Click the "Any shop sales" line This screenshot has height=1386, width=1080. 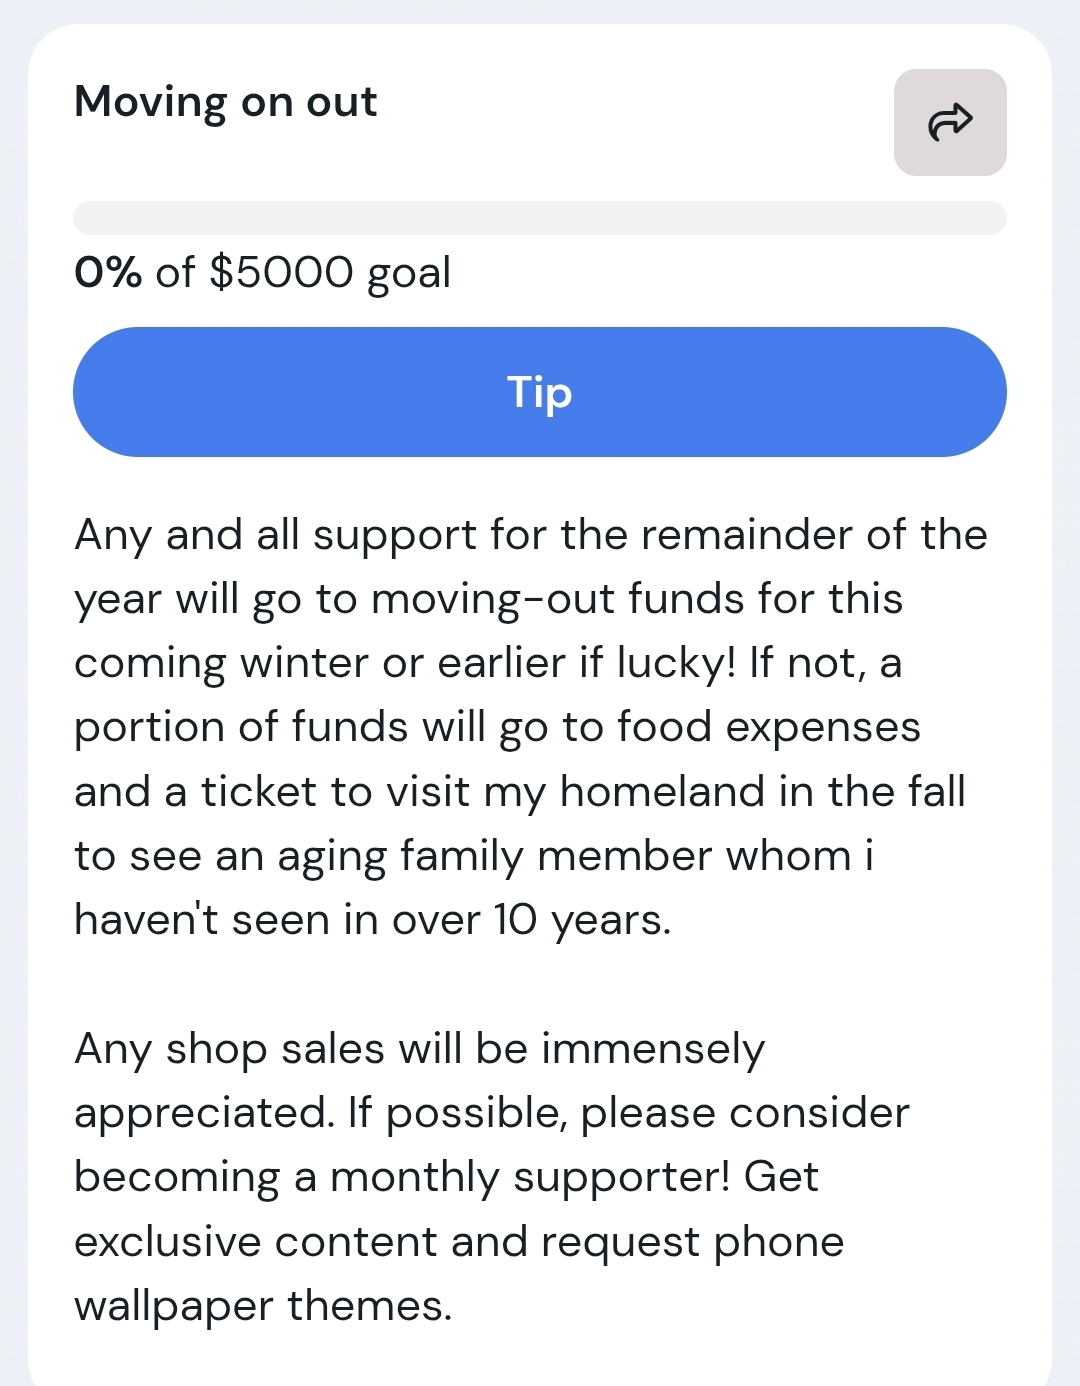click(420, 1049)
